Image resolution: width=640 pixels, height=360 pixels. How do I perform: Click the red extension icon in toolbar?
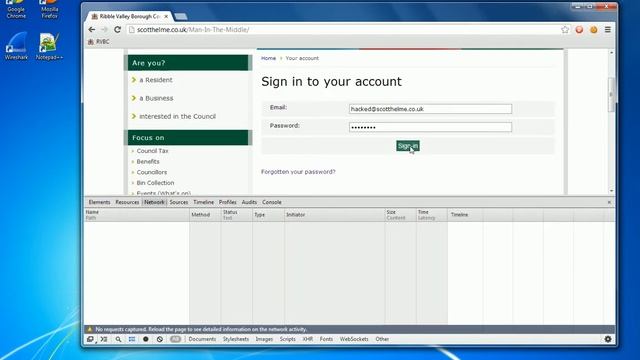pos(579,29)
